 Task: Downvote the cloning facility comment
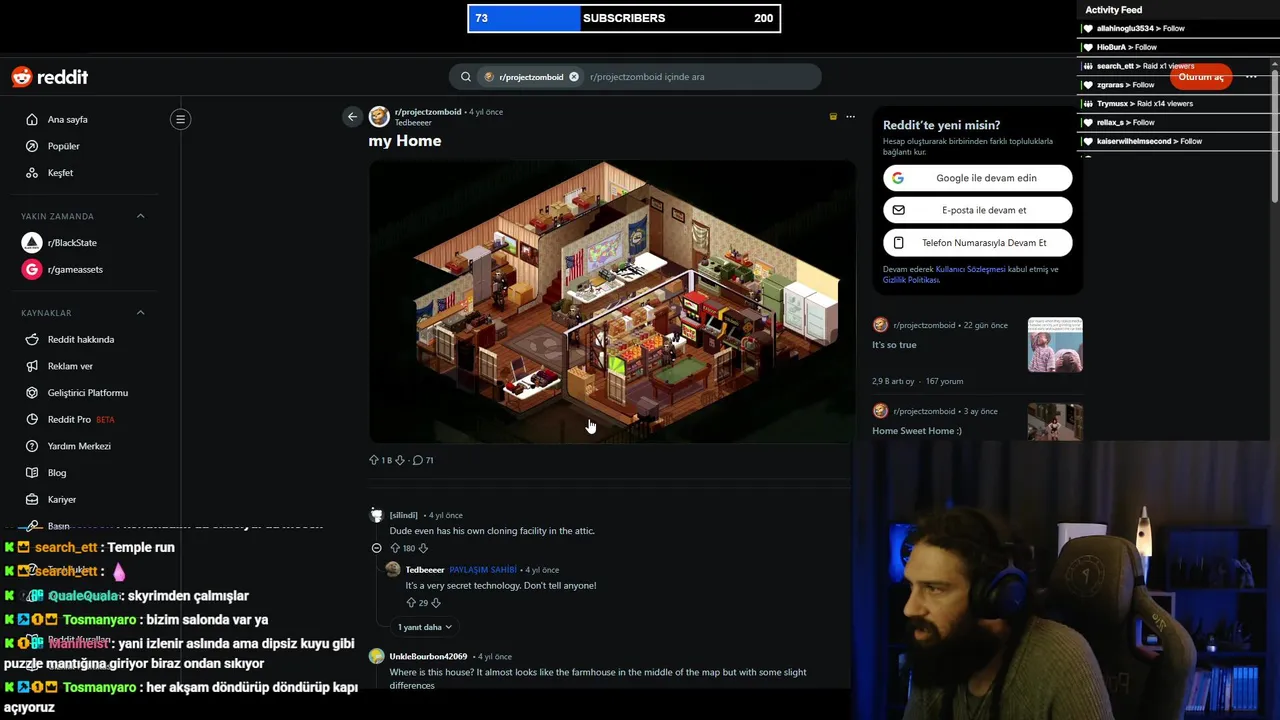(x=423, y=548)
